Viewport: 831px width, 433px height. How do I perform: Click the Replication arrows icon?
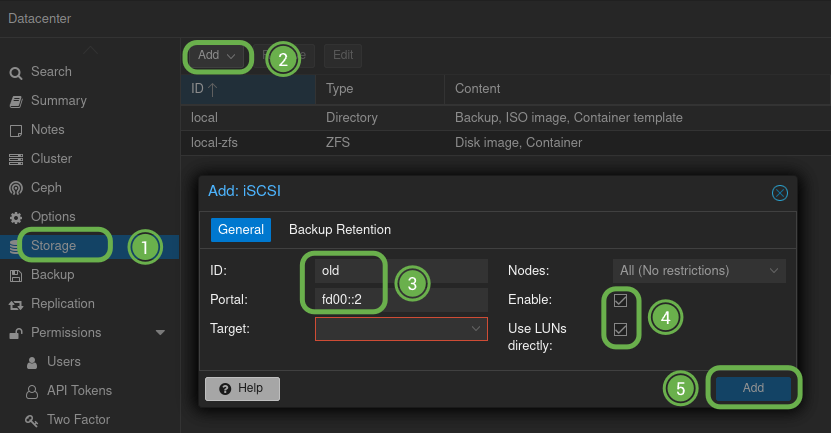(16, 305)
